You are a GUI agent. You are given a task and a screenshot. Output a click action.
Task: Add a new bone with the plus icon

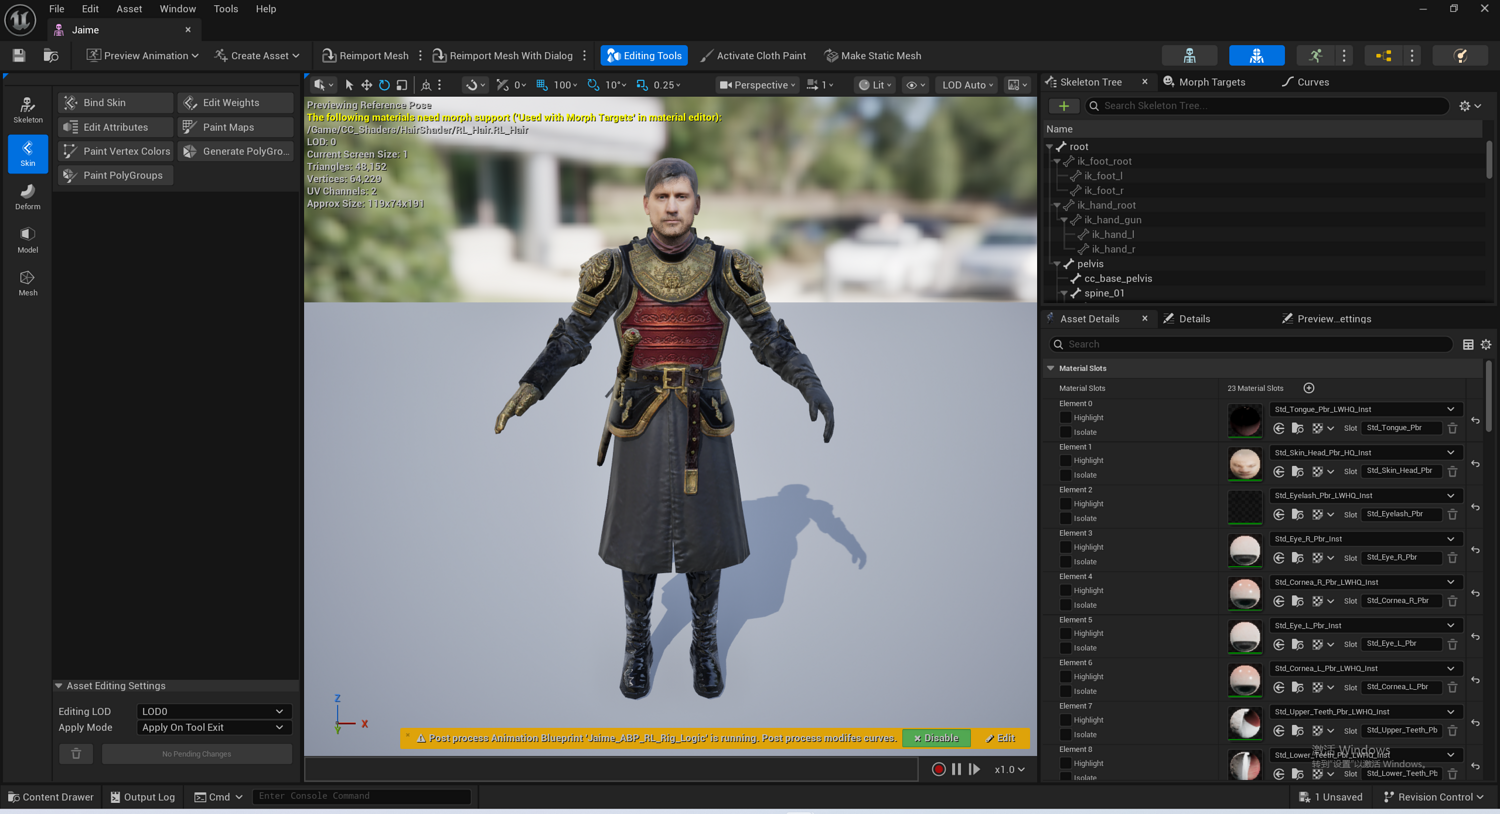[x=1064, y=106]
